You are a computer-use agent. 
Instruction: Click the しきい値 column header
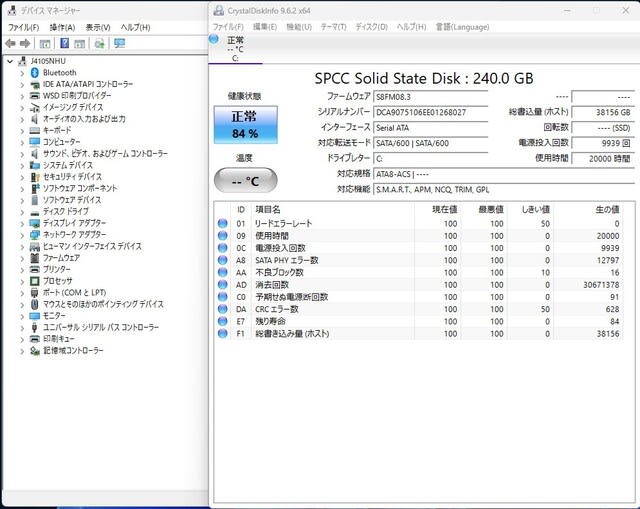pyautogui.click(x=536, y=210)
